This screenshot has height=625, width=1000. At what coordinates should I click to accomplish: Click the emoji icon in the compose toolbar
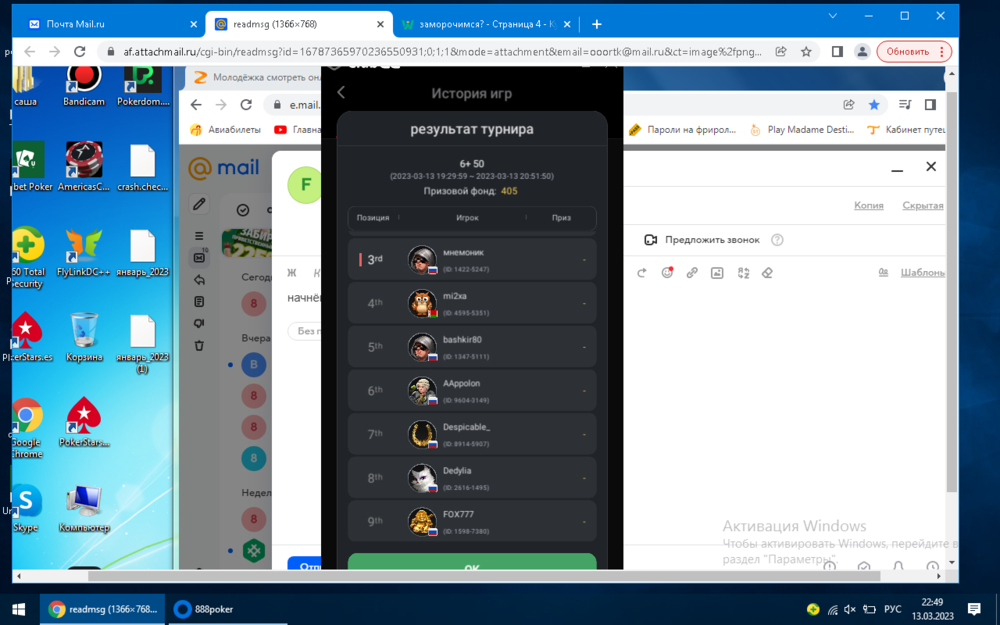[x=667, y=272]
